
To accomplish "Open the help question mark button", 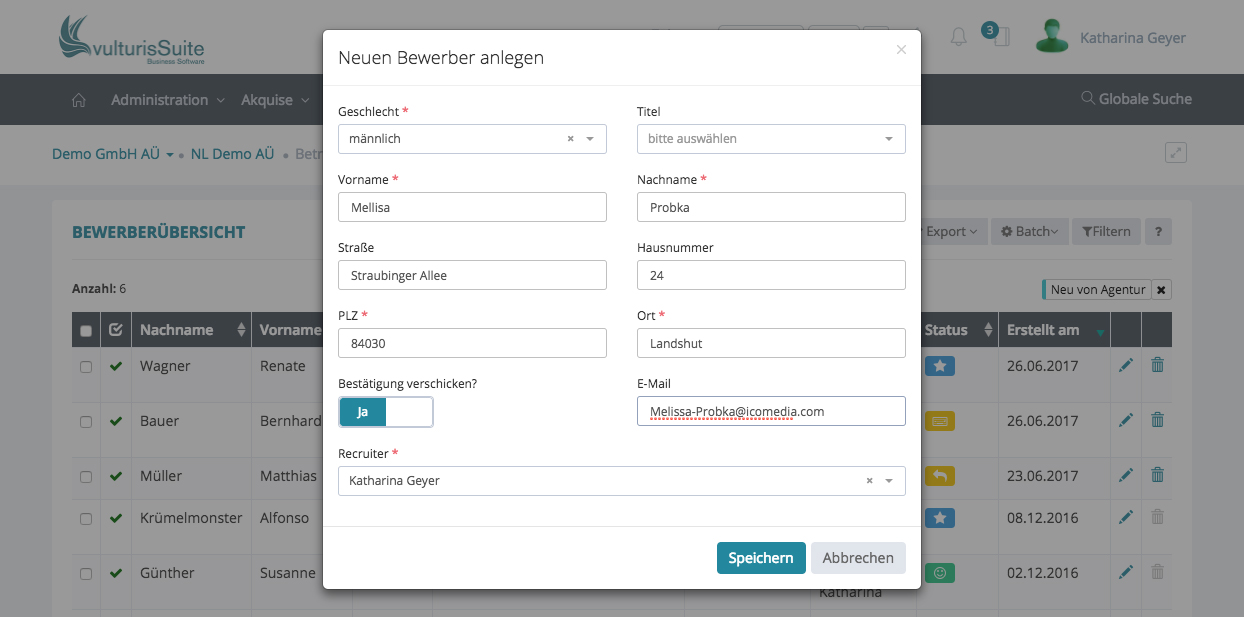I will 1158,232.
